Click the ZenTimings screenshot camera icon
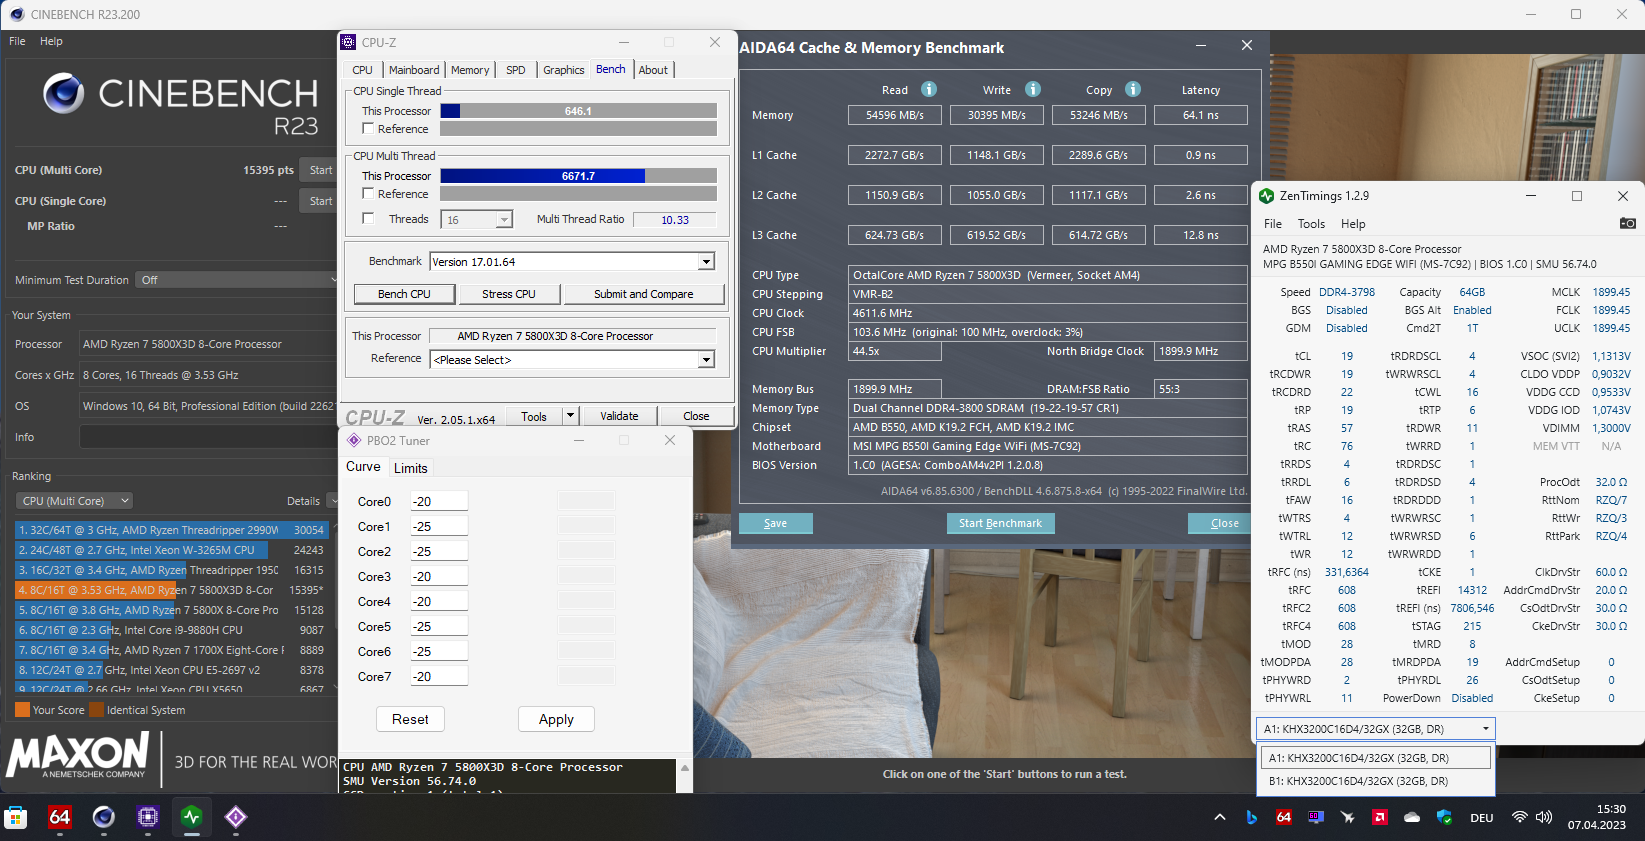 coord(1627,223)
